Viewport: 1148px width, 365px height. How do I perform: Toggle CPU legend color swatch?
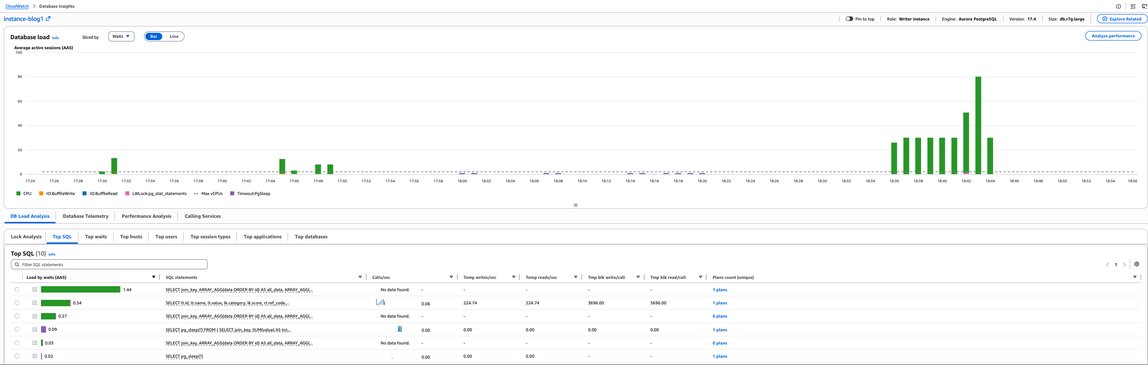[x=18, y=193]
